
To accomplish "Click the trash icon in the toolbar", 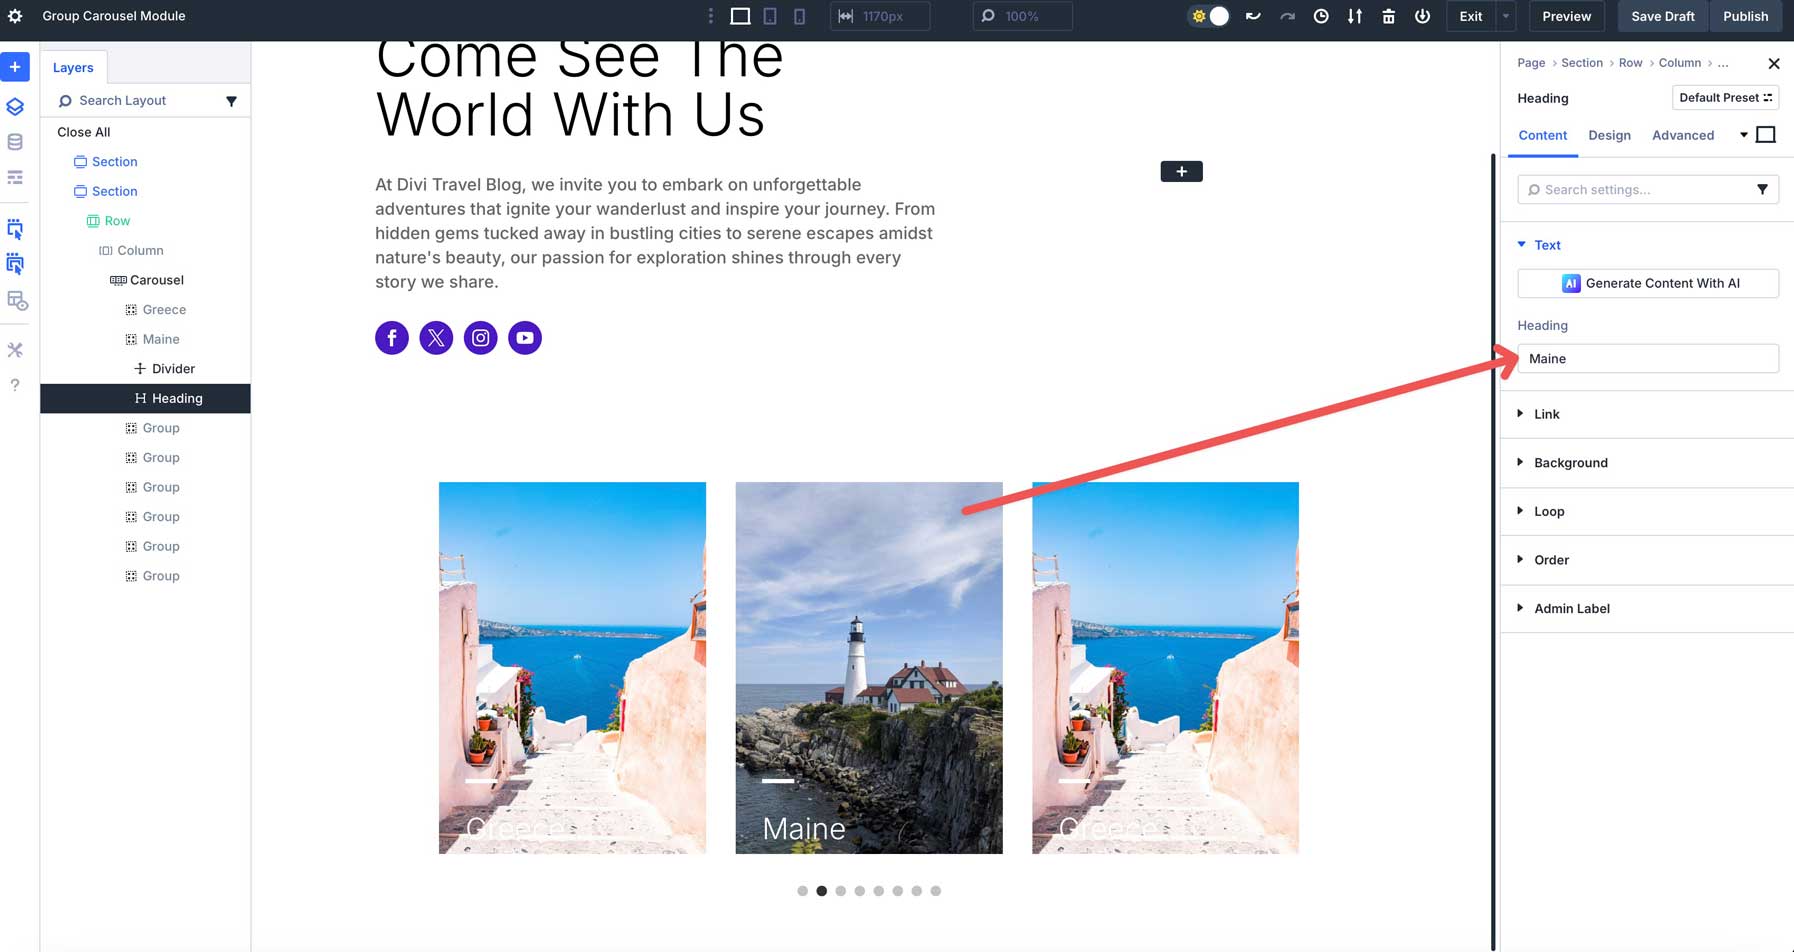I will point(1389,16).
